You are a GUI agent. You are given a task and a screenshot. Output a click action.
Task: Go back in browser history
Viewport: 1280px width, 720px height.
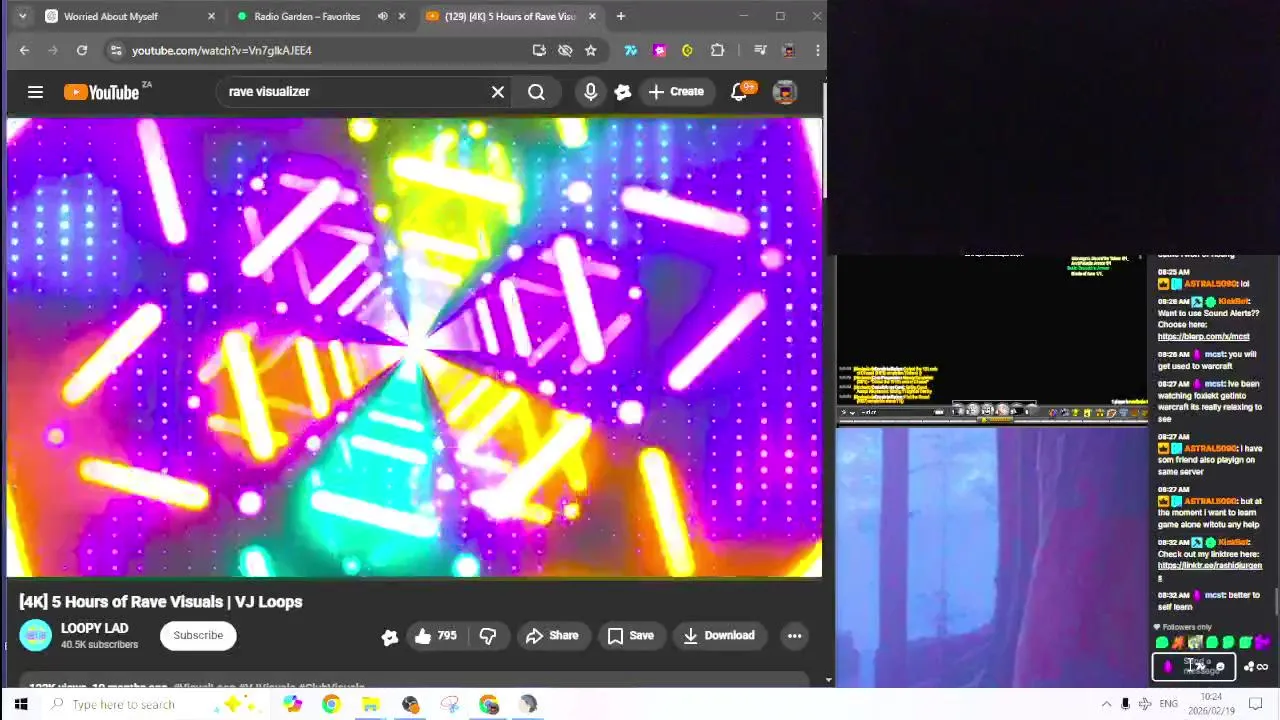pos(24,50)
